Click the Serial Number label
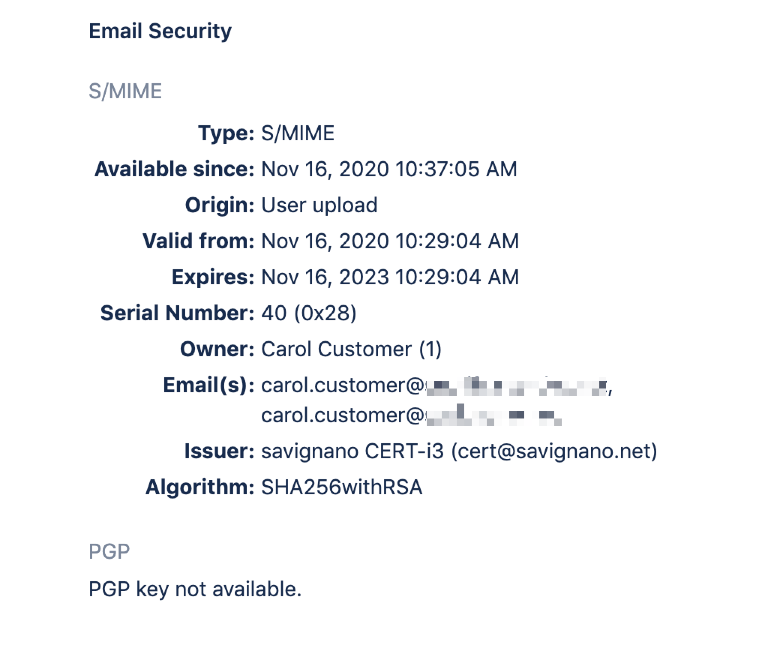 click(177, 313)
